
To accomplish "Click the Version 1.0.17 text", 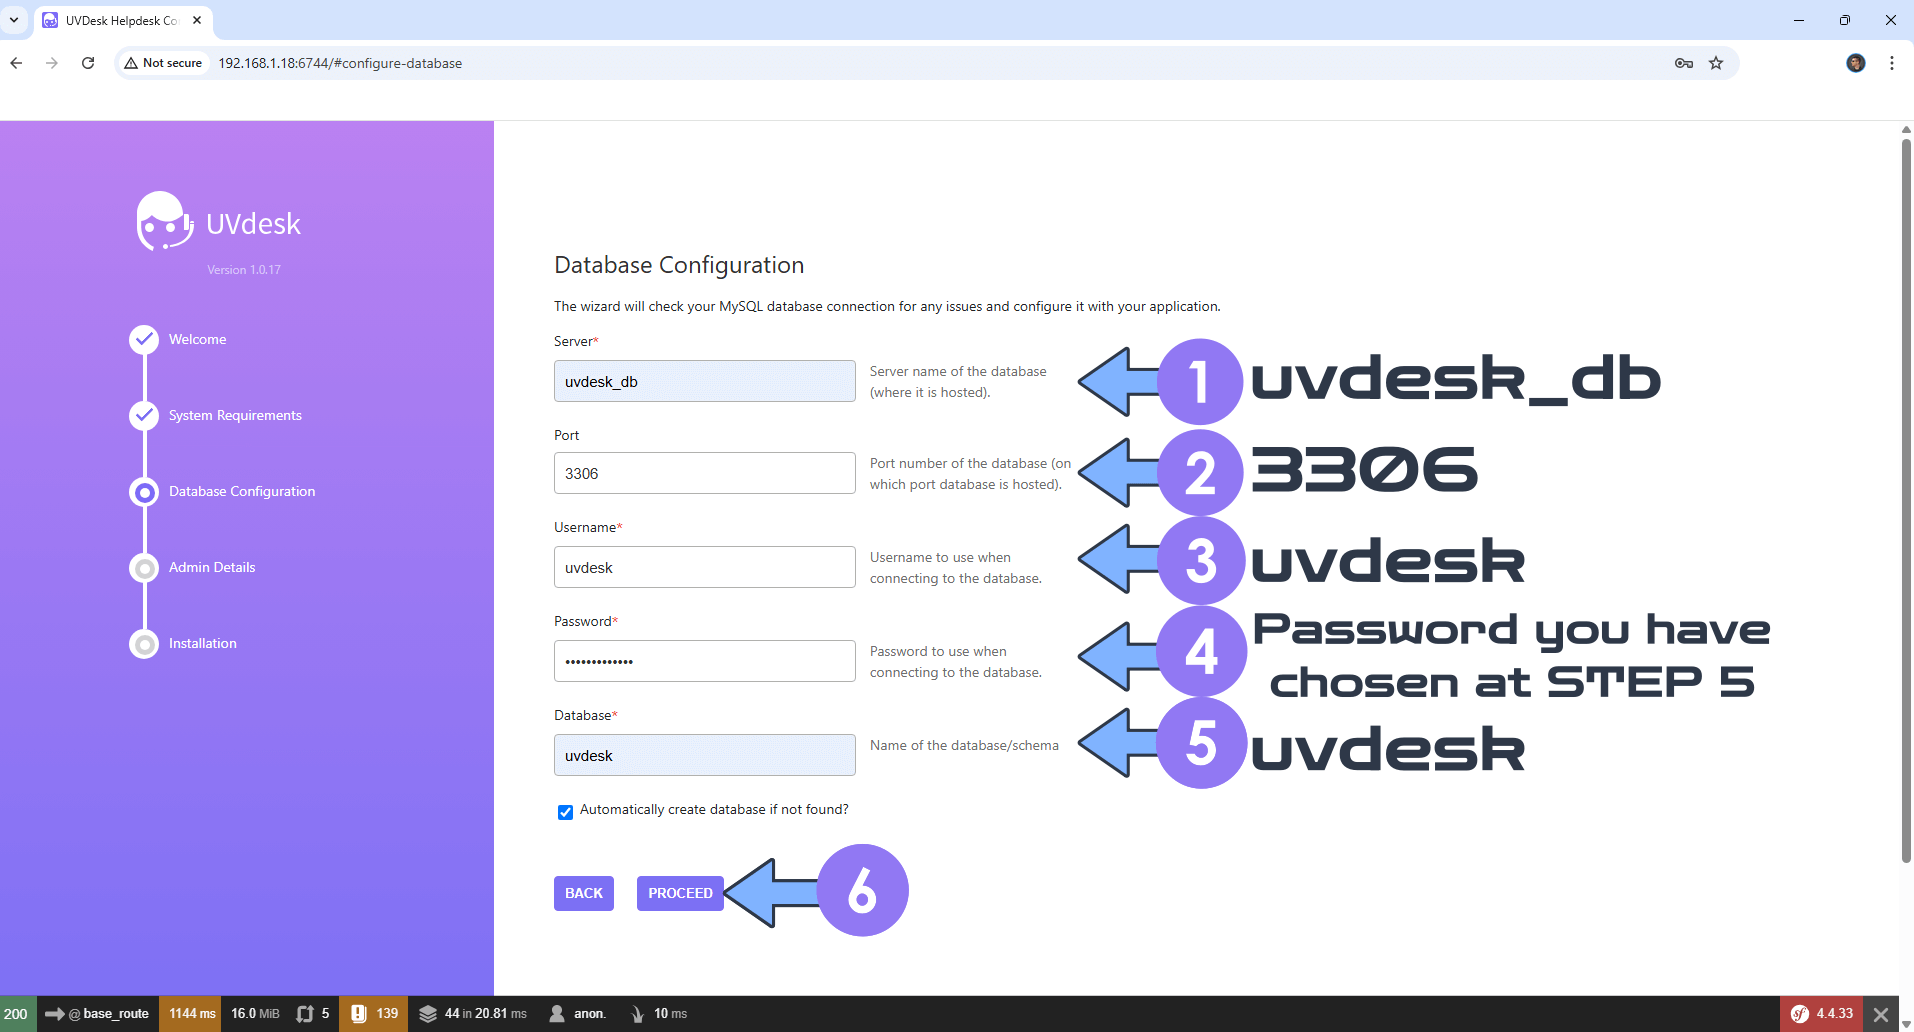I will pyautogui.click(x=244, y=270).
